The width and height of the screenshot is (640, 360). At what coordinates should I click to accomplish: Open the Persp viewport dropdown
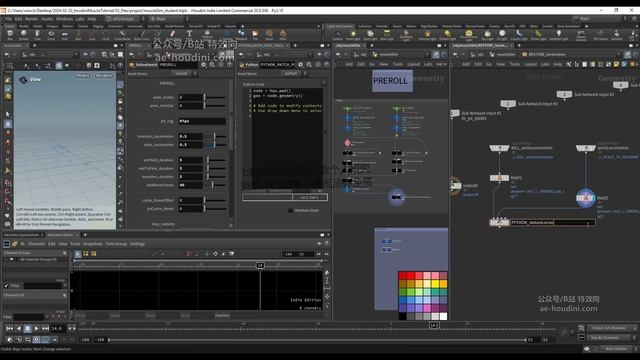pyautogui.click(x=82, y=76)
